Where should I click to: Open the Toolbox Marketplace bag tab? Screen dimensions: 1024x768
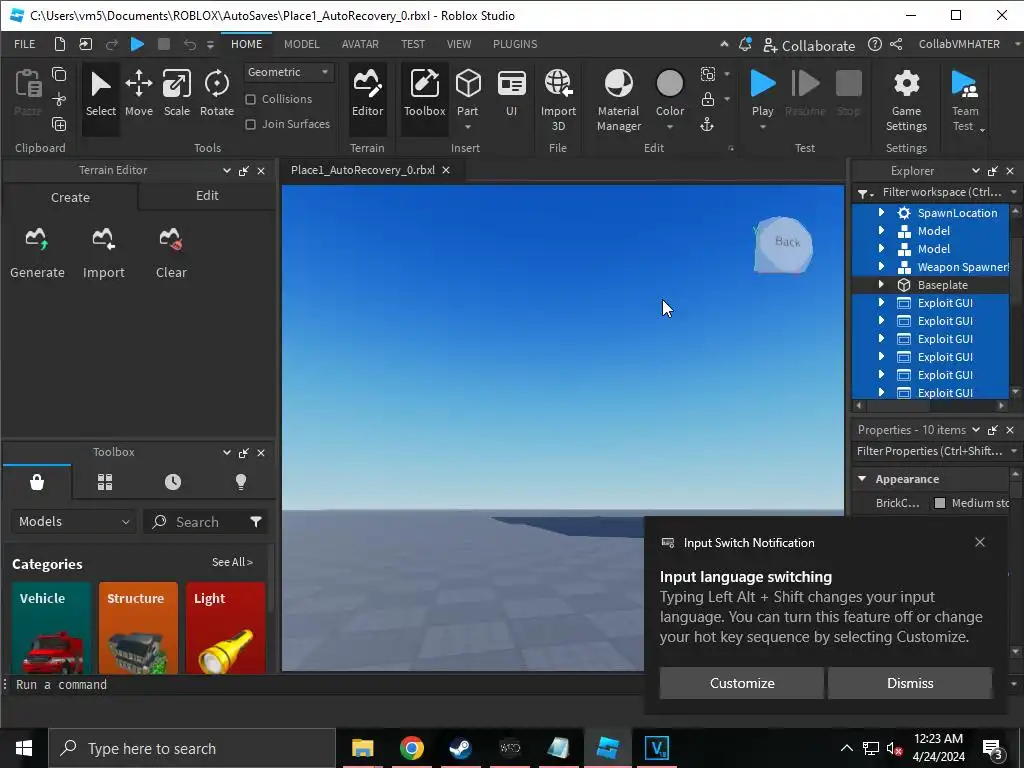[x=37, y=483]
